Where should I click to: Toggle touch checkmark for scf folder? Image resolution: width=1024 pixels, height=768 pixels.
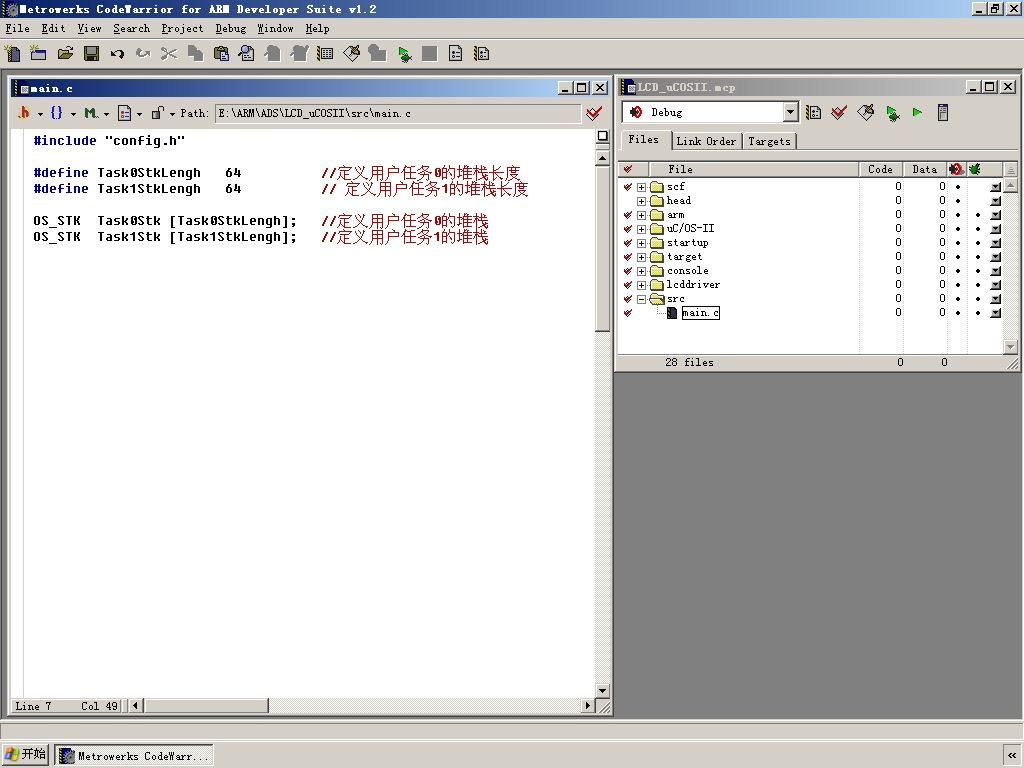click(628, 187)
